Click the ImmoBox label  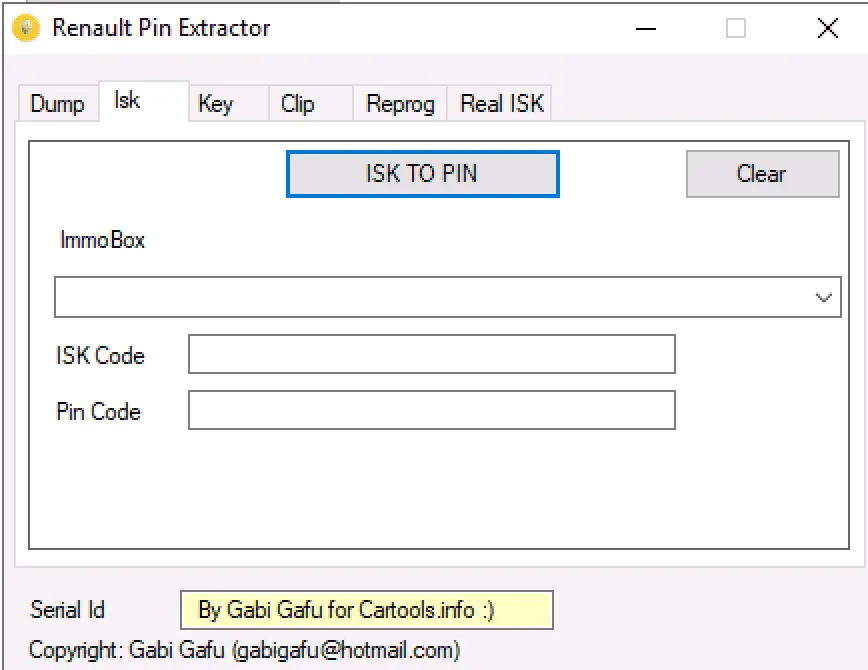coord(102,240)
